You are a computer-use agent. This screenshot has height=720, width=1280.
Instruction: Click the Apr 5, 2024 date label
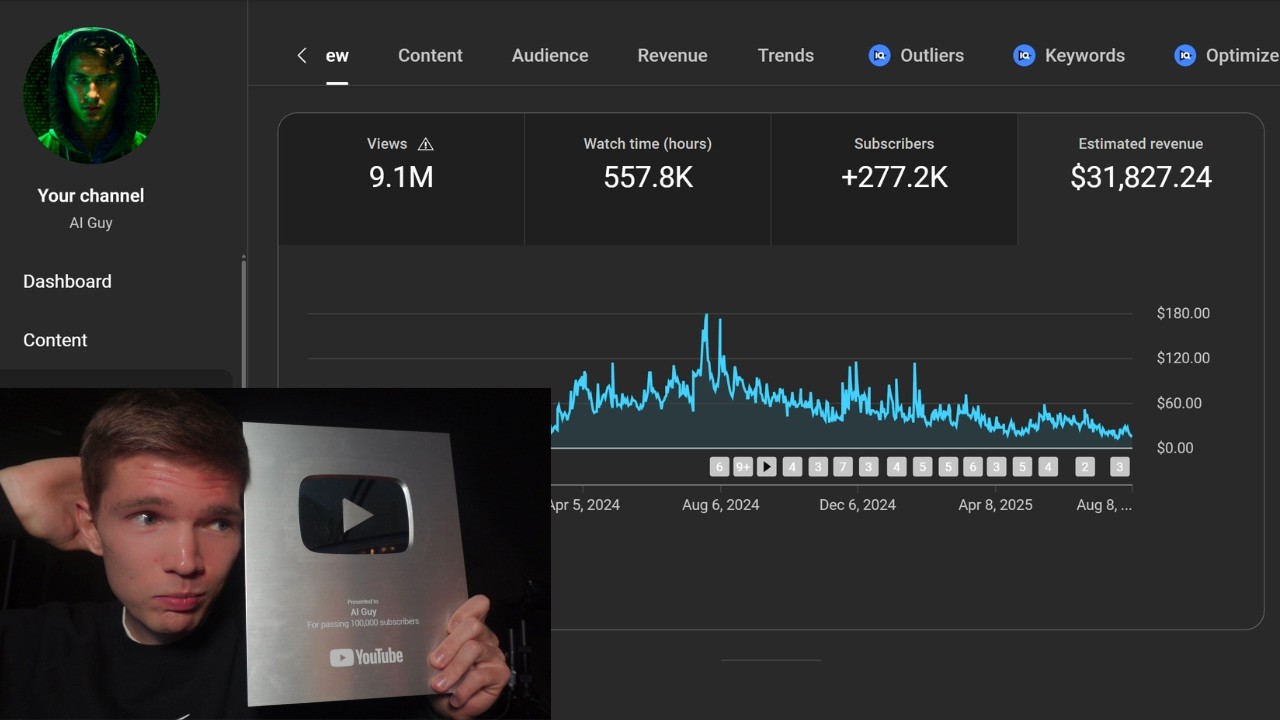585,505
